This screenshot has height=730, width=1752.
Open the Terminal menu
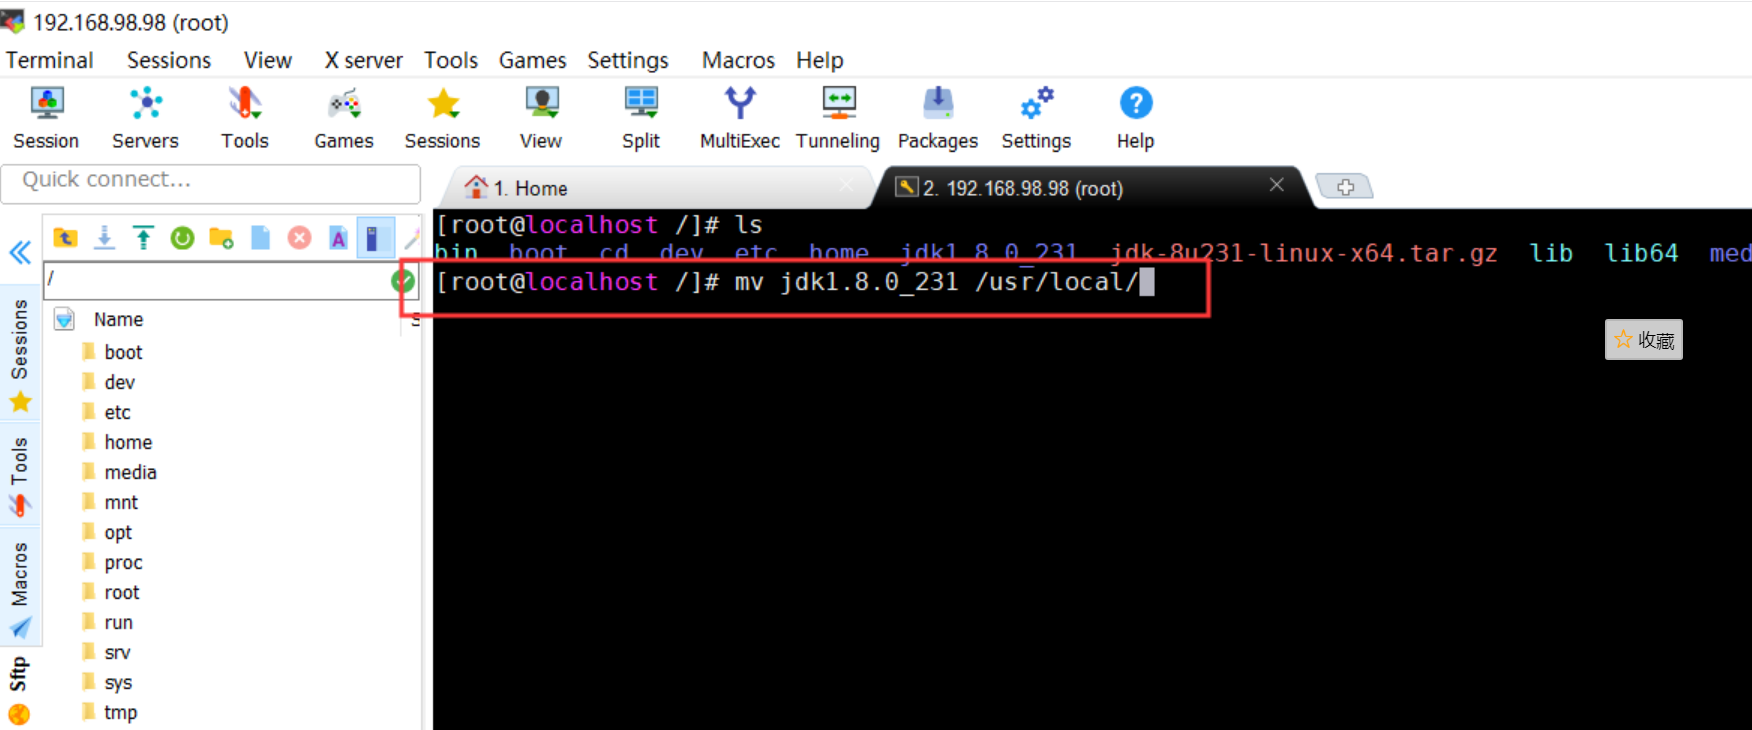click(x=50, y=60)
